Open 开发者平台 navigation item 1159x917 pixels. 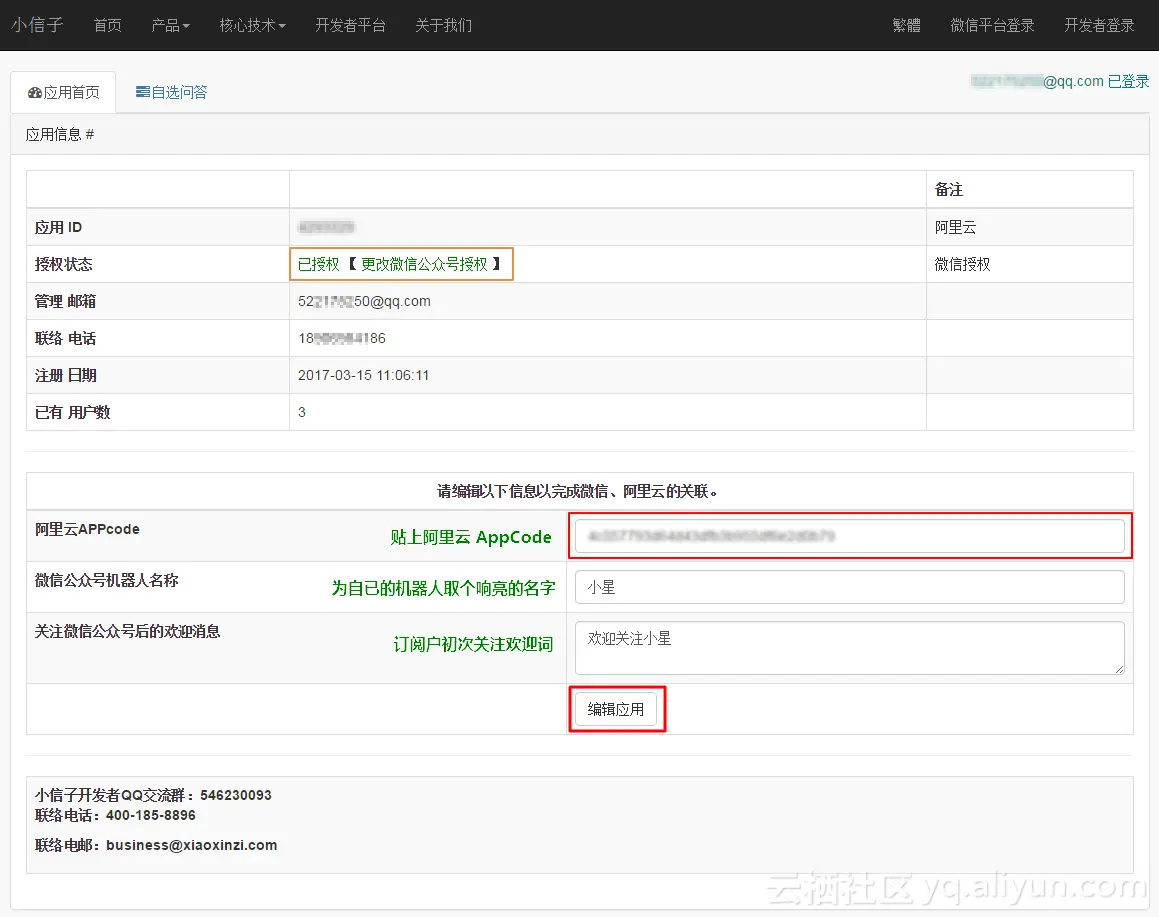350,25
